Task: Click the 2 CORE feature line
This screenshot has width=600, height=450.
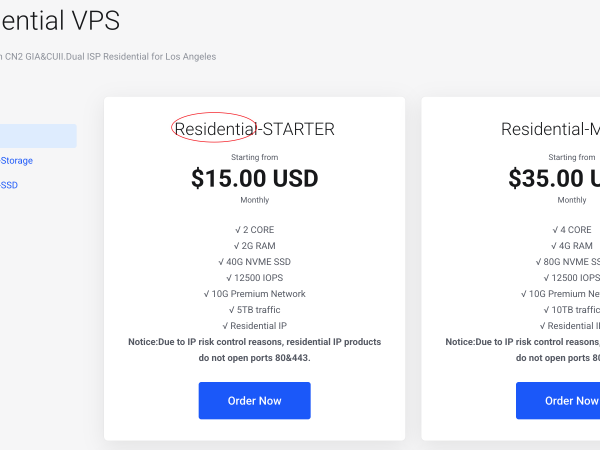Action: tap(254, 230)
